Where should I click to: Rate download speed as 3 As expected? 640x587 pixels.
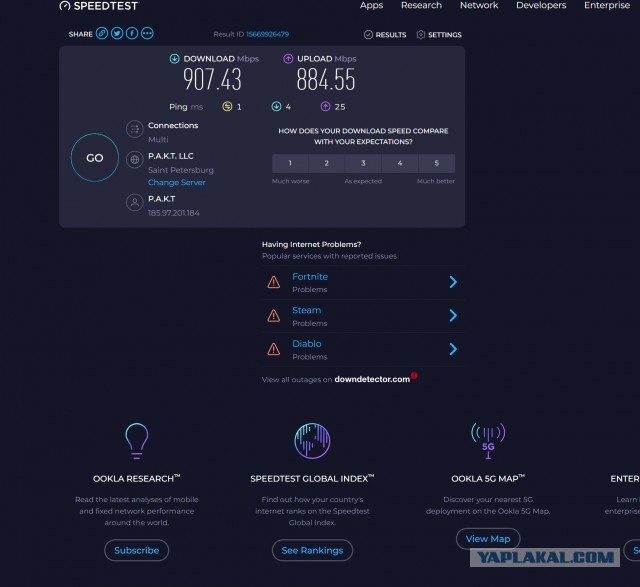point(363,163)
